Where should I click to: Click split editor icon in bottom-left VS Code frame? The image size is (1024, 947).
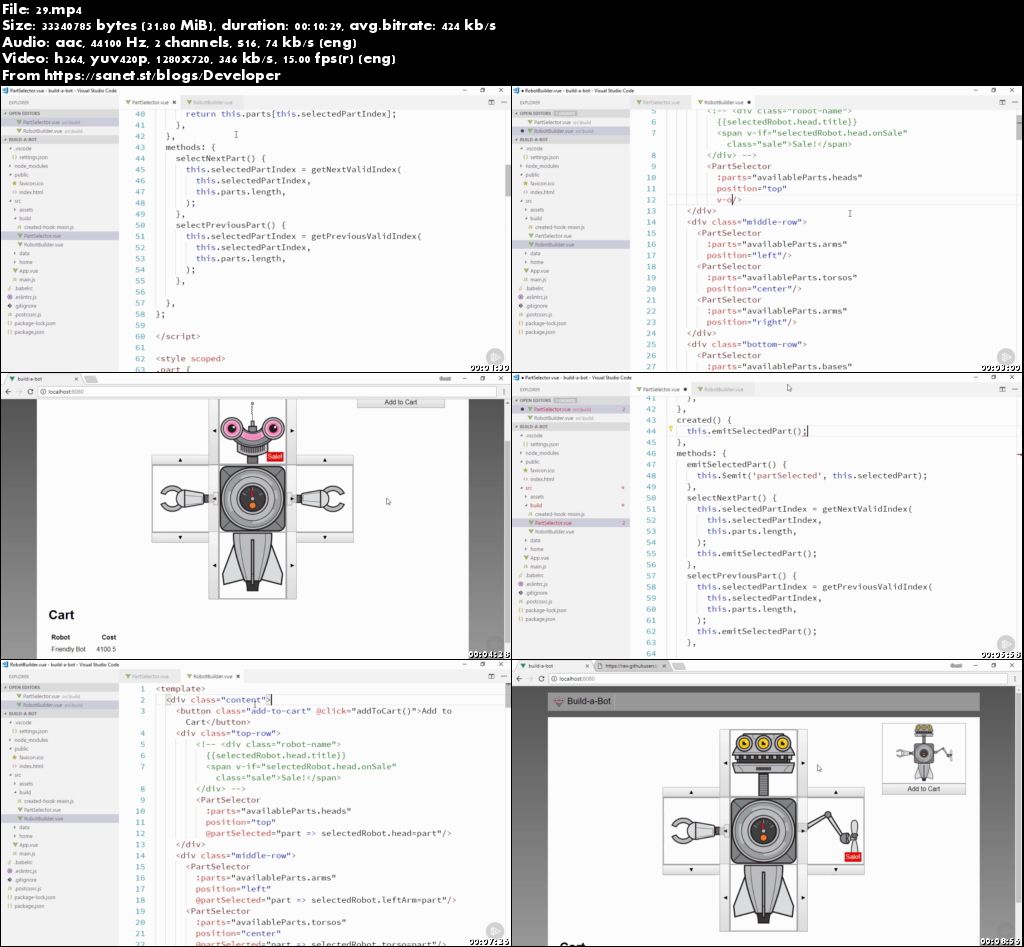491,676
